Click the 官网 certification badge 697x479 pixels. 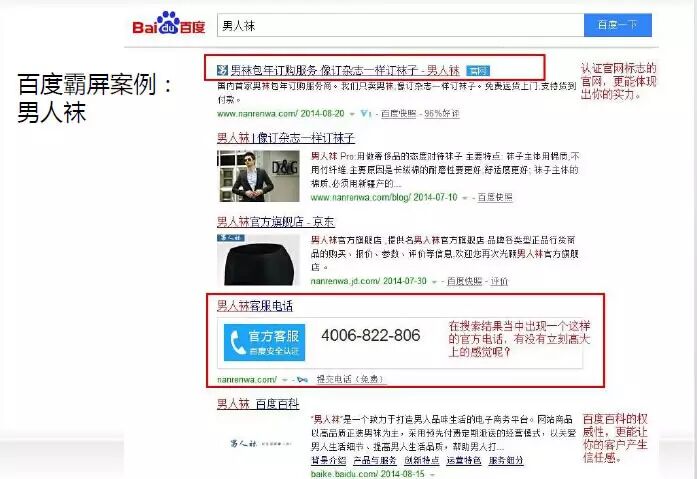coord(478,71)
